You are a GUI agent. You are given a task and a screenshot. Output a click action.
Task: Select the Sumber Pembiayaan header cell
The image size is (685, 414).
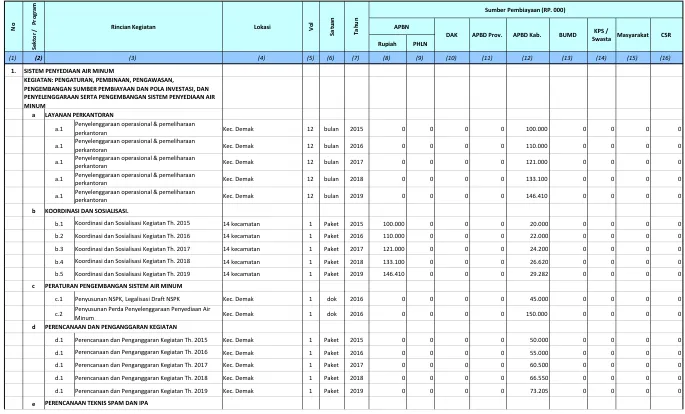coord(525,10)
